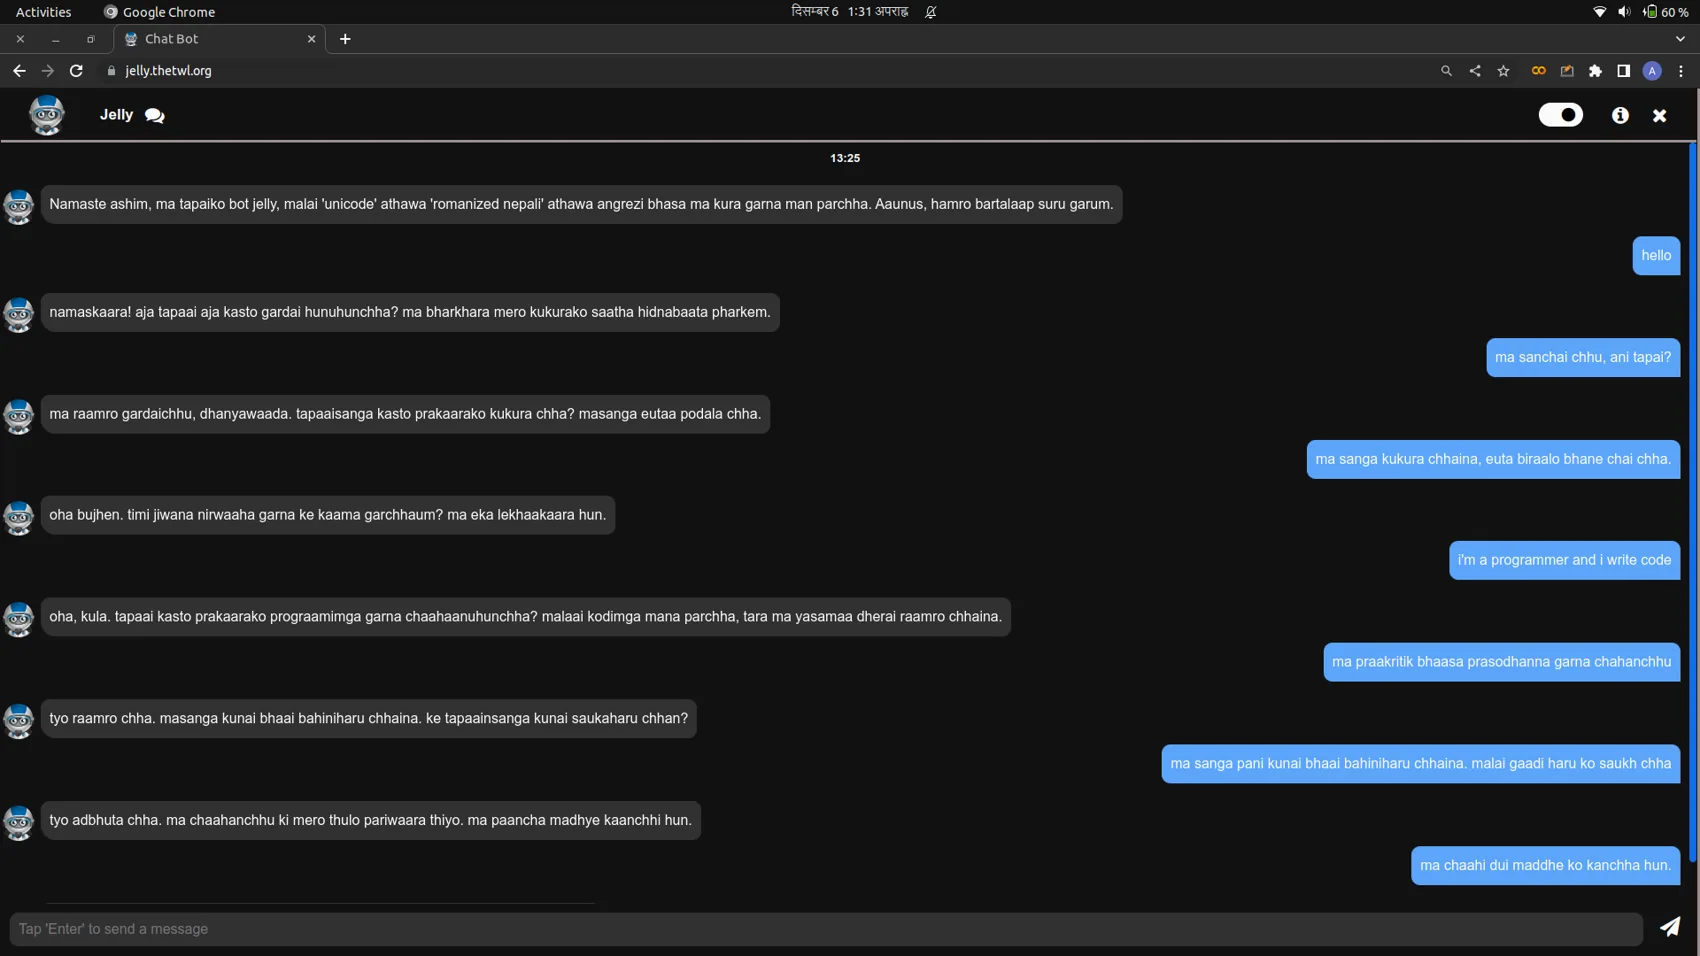Select the Chat Bot tab
Screen dimensions: 1700x956
click(219, 39)
